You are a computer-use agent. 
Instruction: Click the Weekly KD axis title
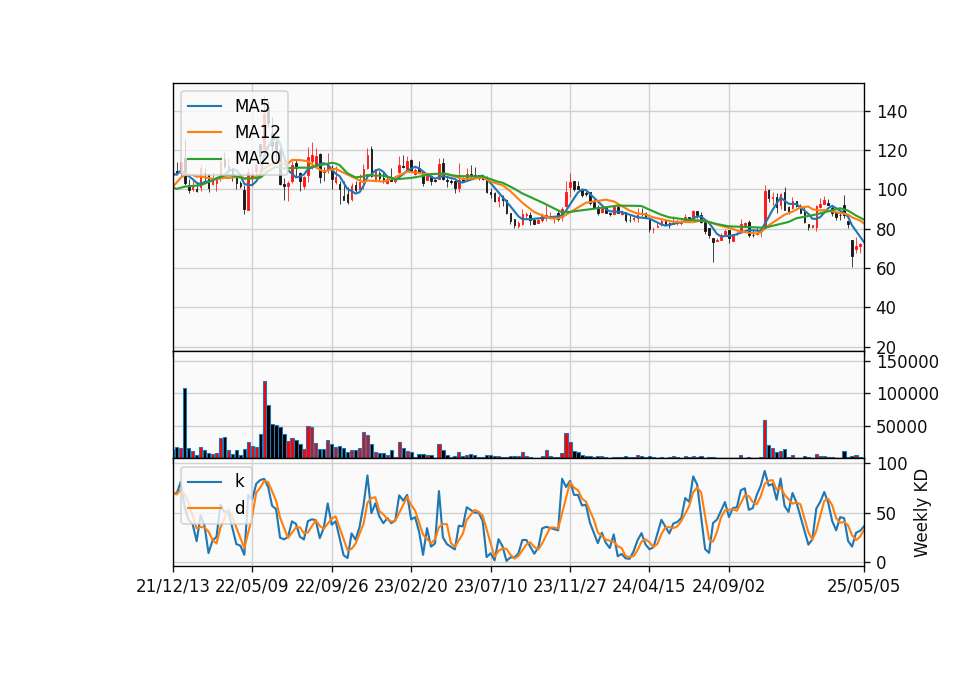921,514
